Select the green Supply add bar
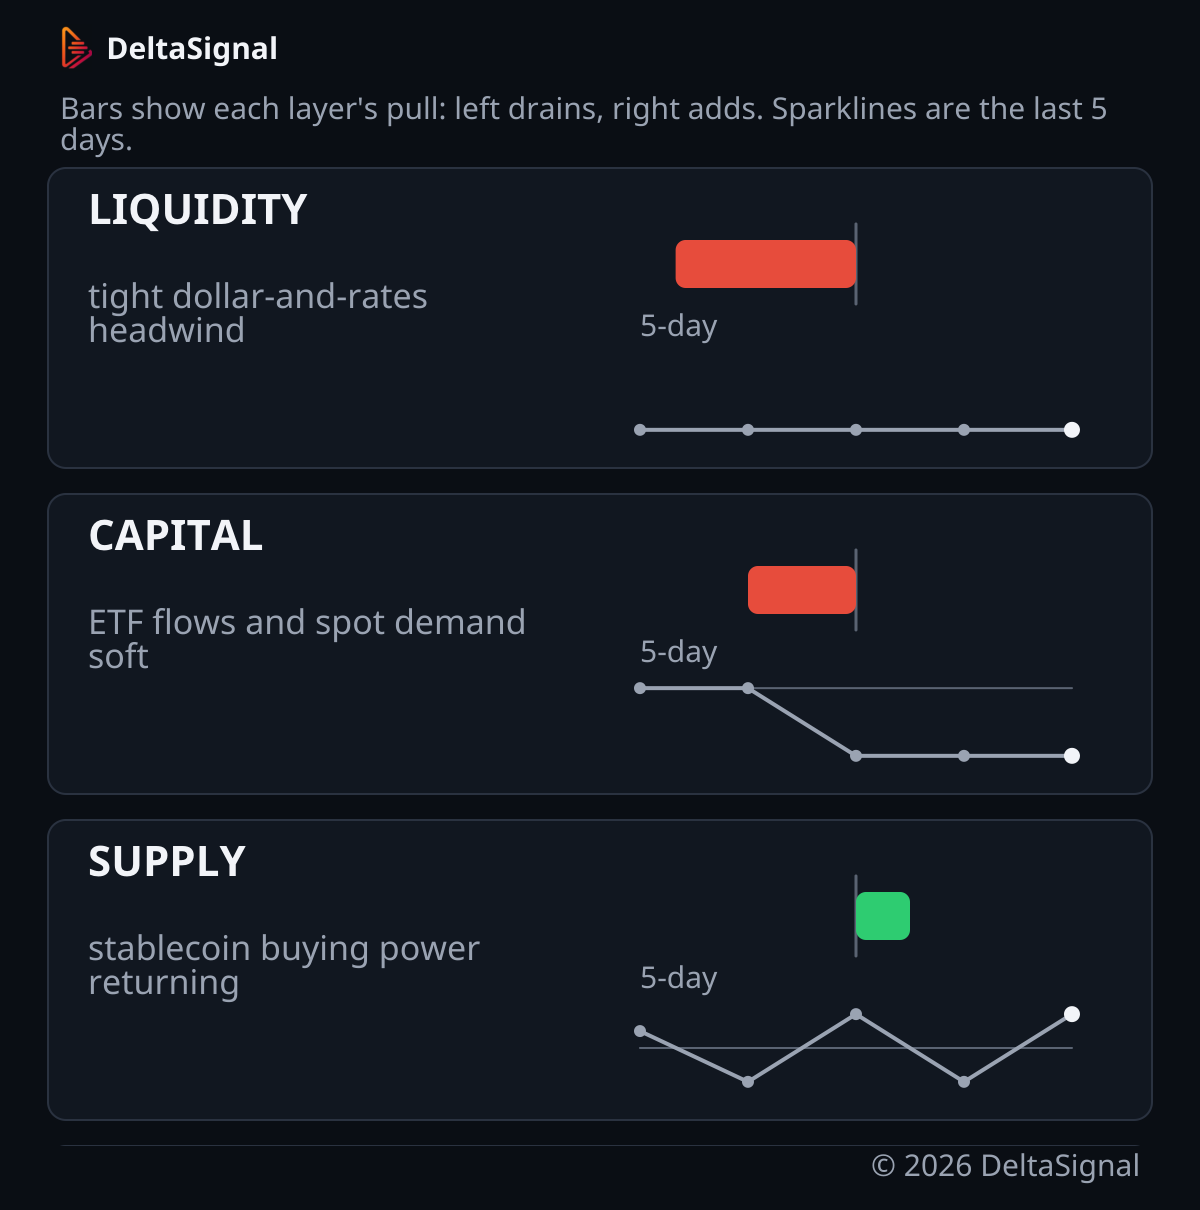The height and width of the screenshot is (1210, 1200). [x=883, y=916]
